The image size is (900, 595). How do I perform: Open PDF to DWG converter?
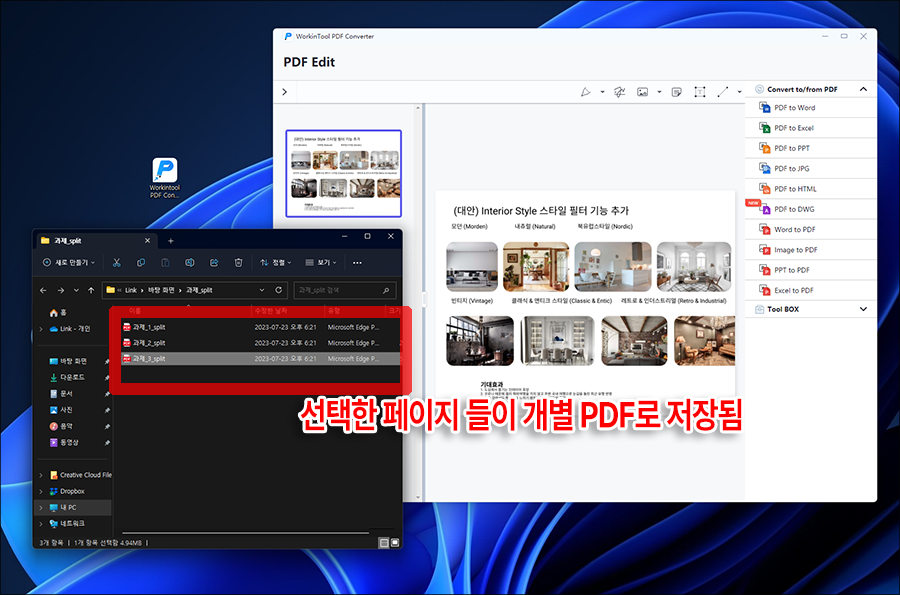[810, 209]
